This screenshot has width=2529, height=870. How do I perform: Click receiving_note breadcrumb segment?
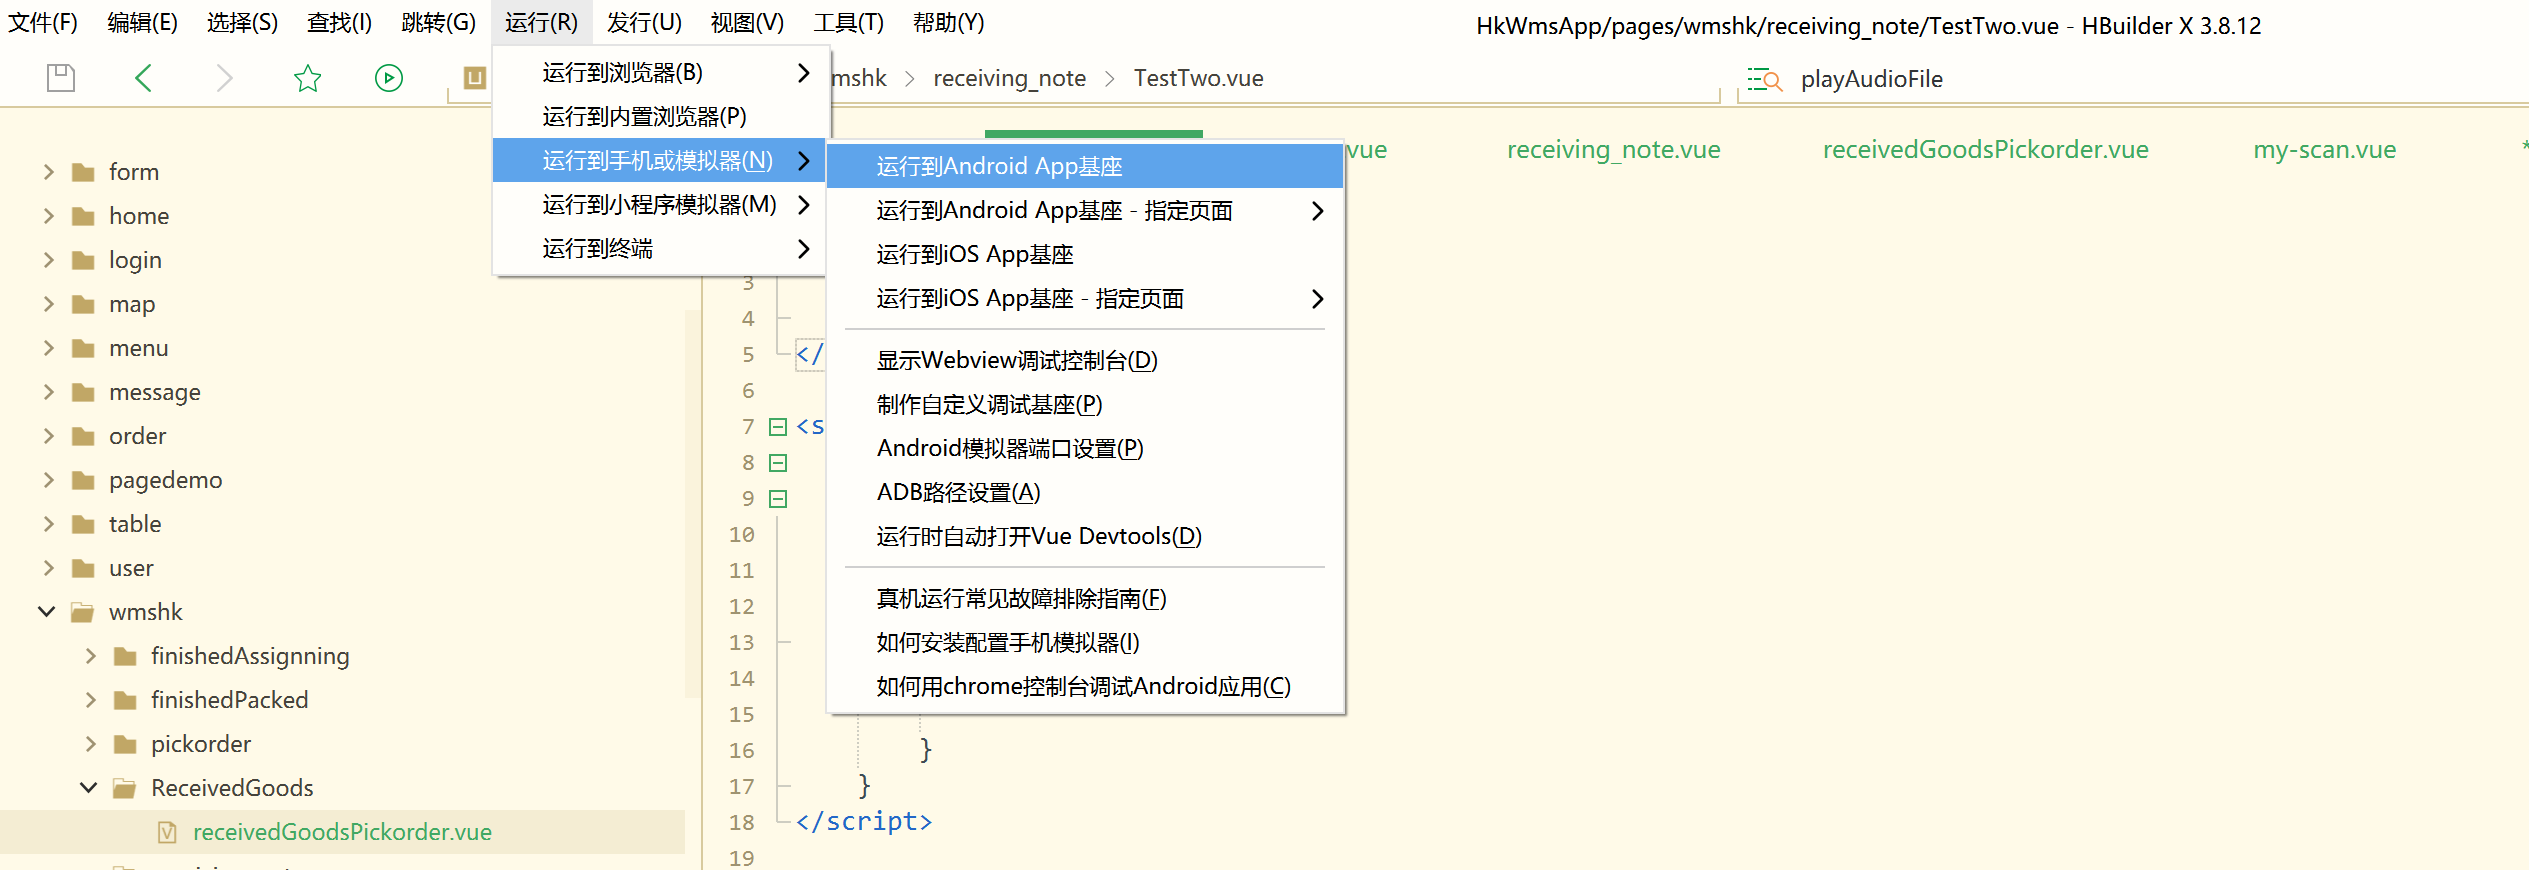click(1009, 78)
